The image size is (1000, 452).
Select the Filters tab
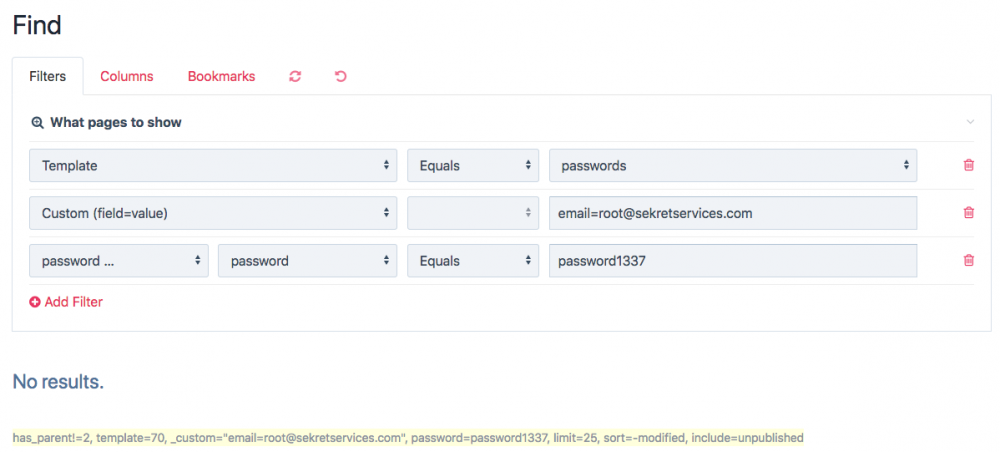(48, 76)
